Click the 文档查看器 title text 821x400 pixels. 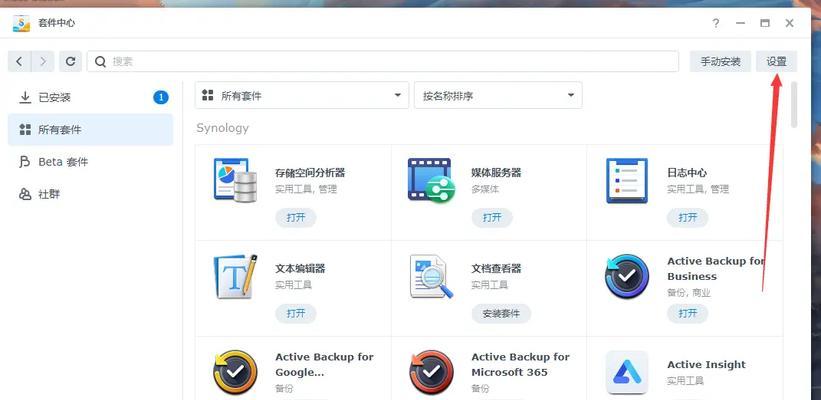click(496, 269)
